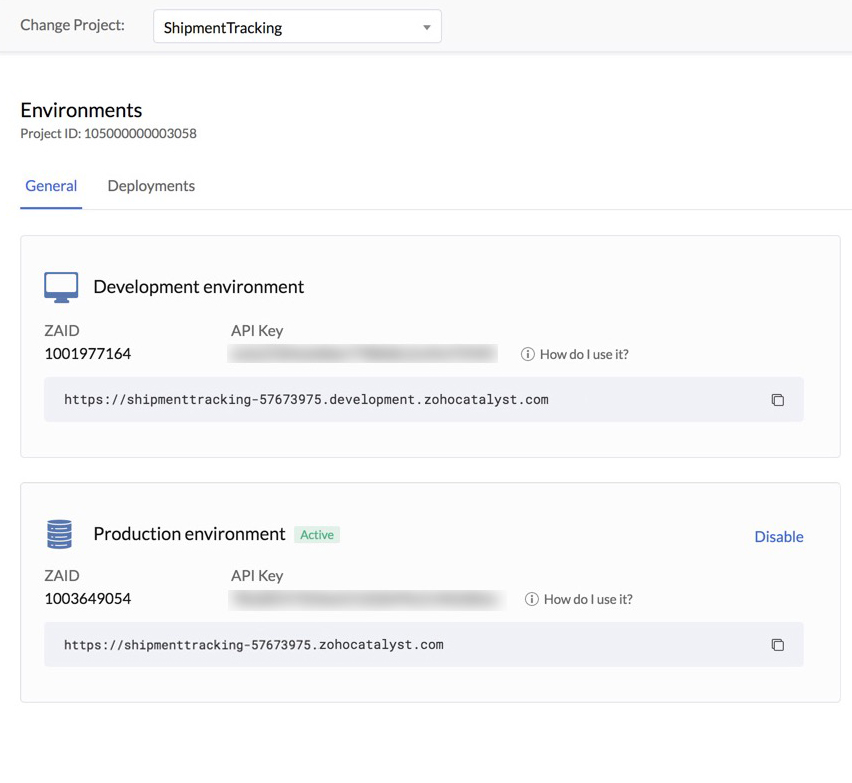Click the copy icon in the development URL bar
Viewport: 852px width, 783px height.
coord(778,399)
